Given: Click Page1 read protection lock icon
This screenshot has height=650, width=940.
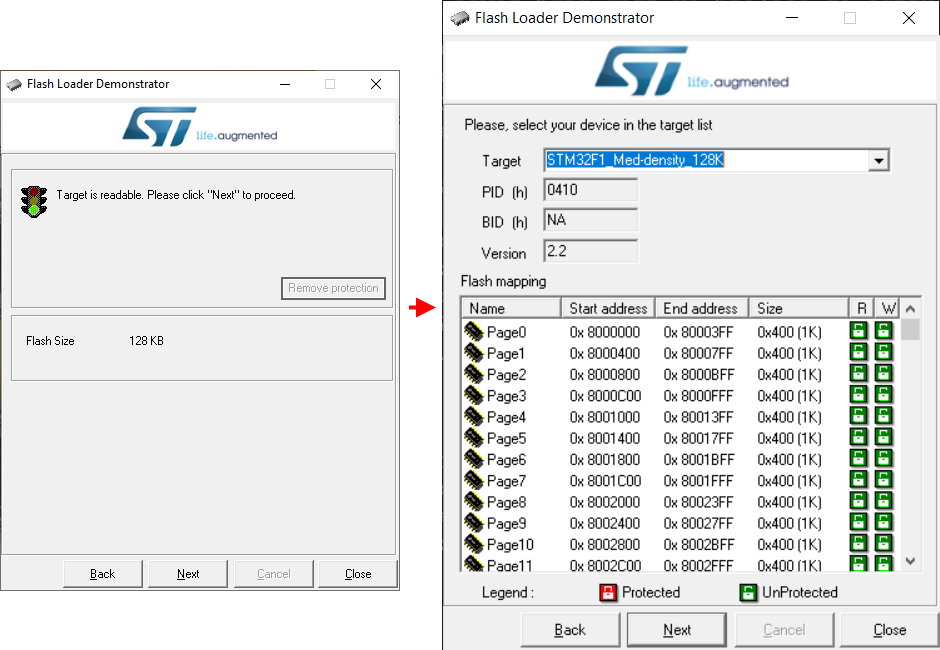Looking at the screenshot, I should (858, 352).
